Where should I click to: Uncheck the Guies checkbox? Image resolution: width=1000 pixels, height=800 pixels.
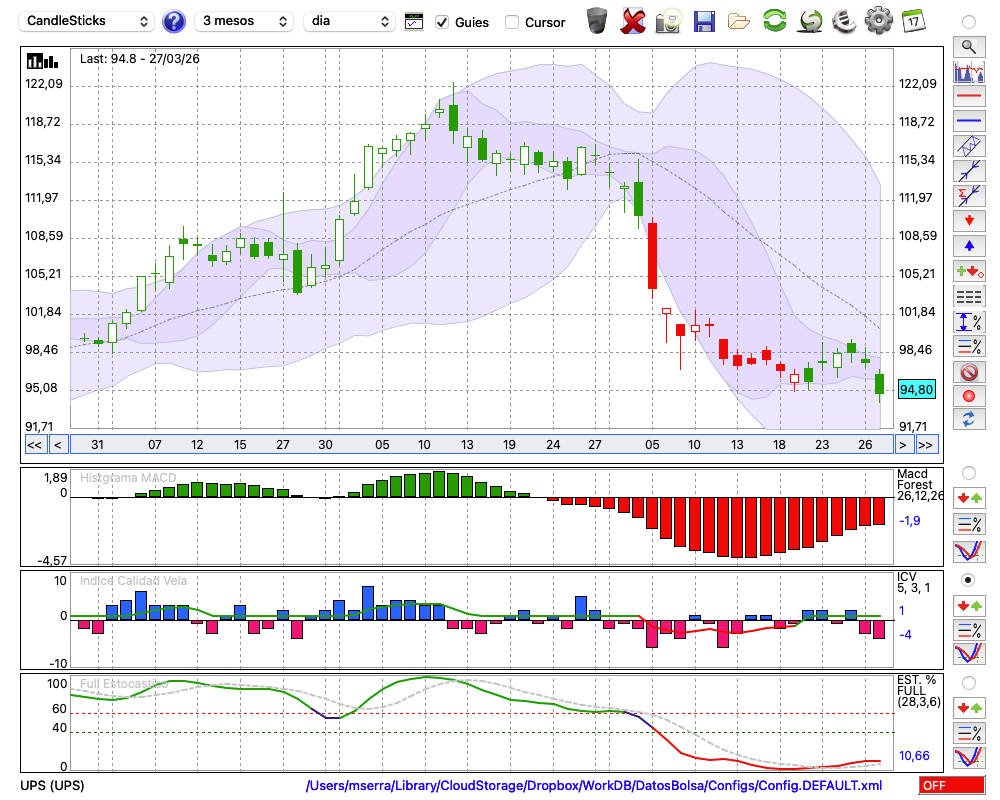point(442,22)
